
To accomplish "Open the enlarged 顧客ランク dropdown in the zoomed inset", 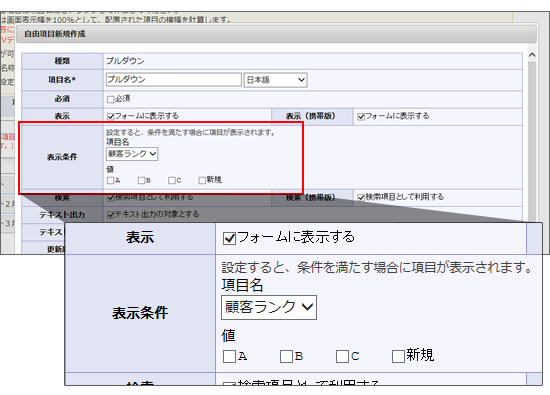I will 269,307.
